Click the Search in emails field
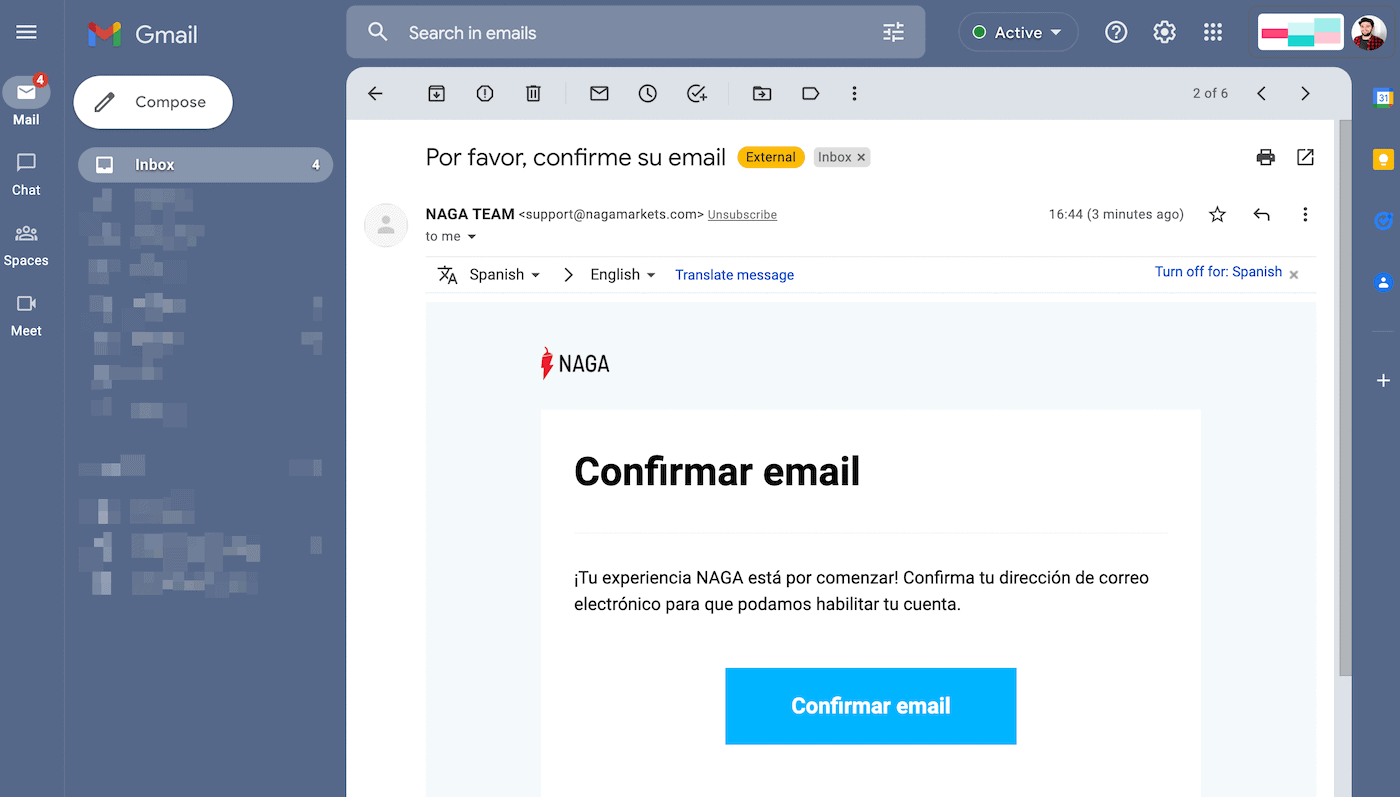 pos(636,33)
